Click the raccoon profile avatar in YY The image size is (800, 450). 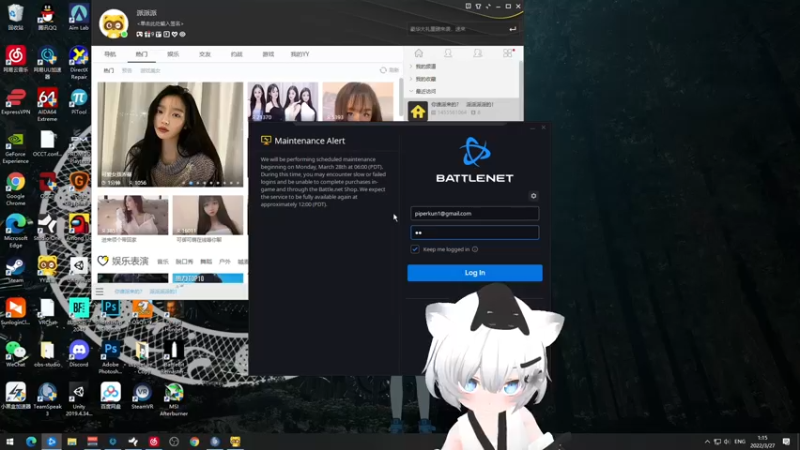tap(113, 24)
